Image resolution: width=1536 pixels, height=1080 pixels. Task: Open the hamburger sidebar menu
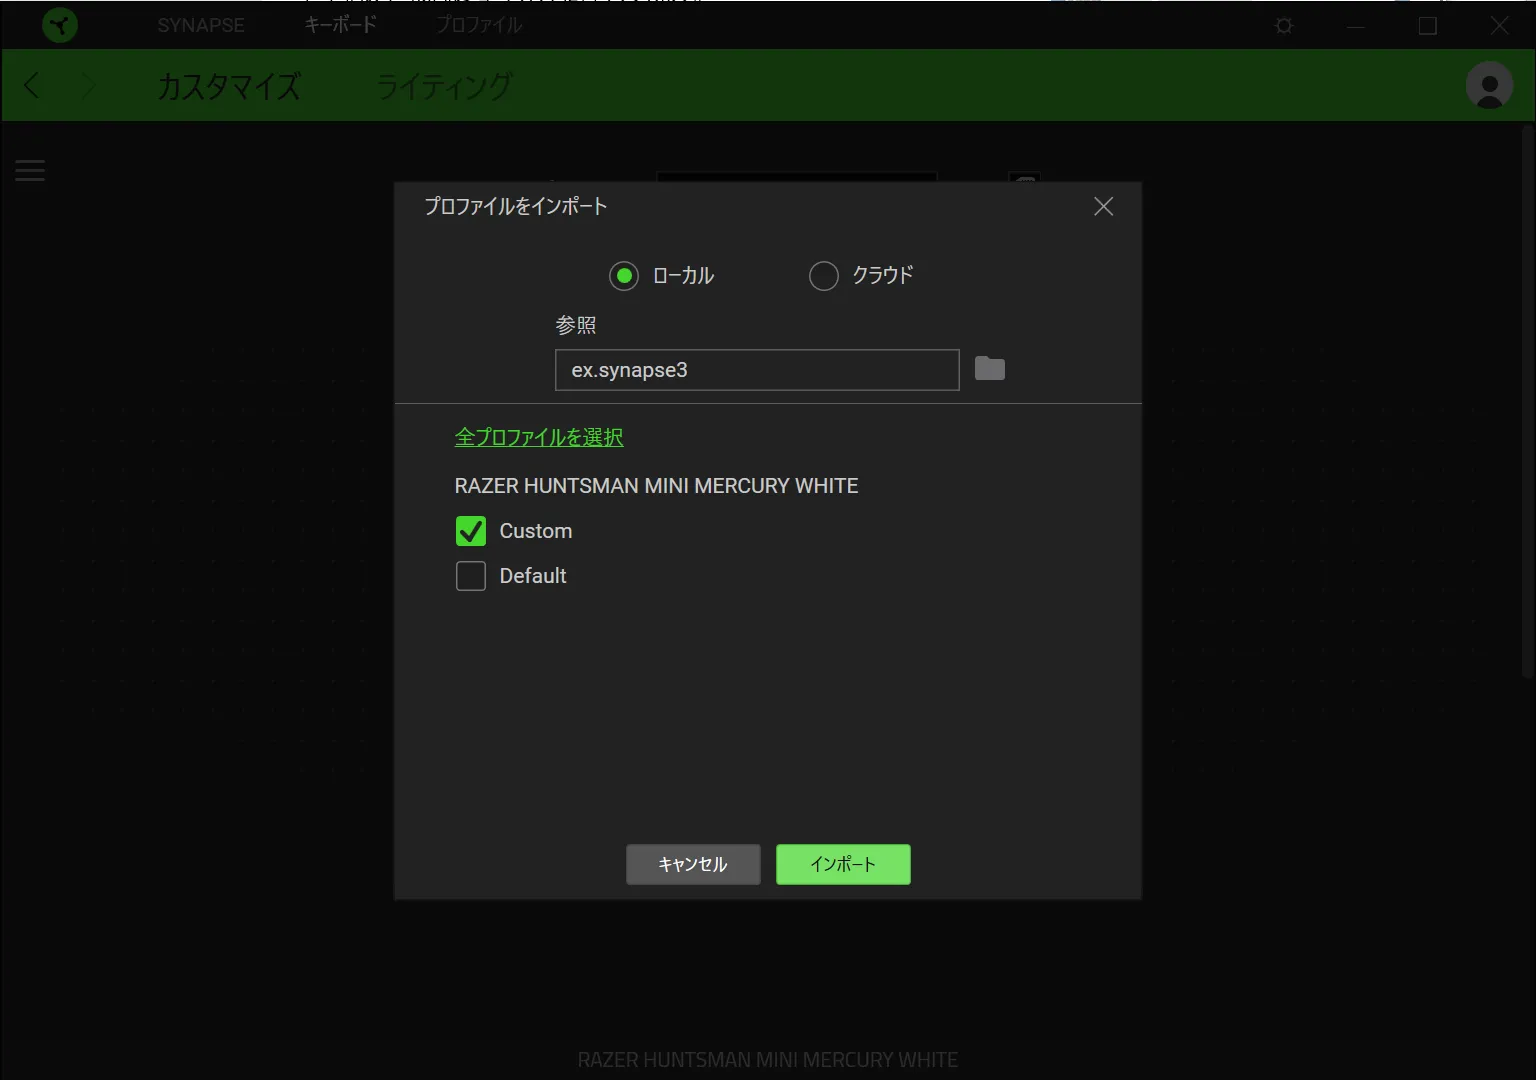tap(30, 170)
